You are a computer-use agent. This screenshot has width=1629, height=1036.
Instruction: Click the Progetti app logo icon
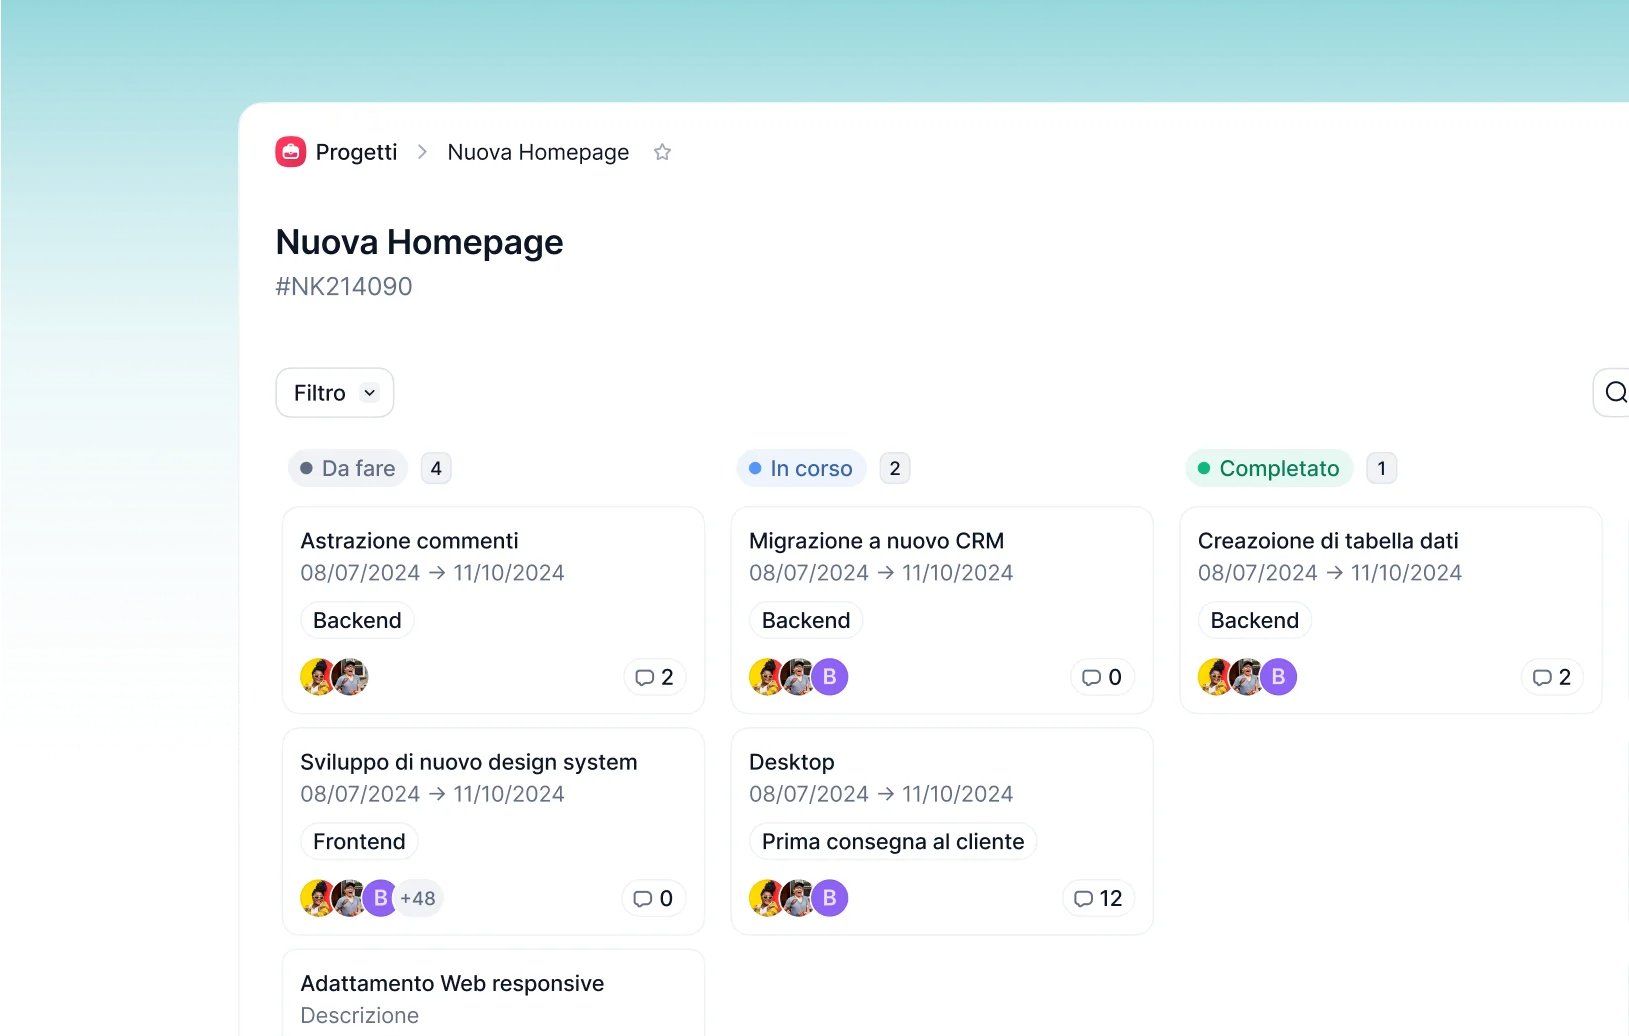click(290, 152)
